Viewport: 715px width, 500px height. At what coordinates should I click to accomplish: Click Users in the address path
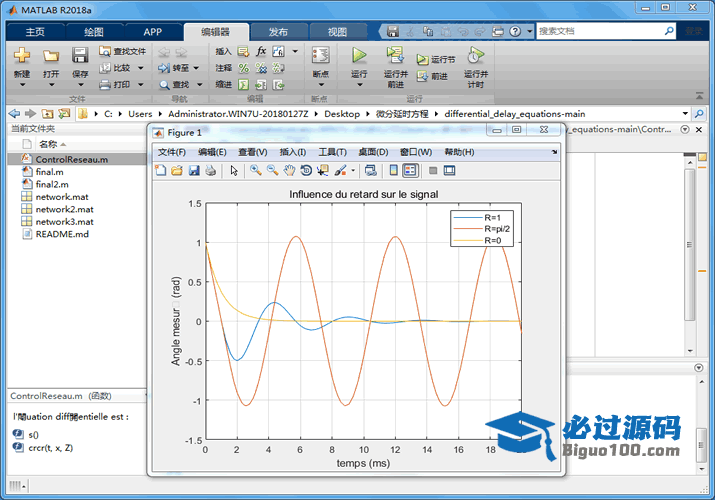[x=140, y=114]
